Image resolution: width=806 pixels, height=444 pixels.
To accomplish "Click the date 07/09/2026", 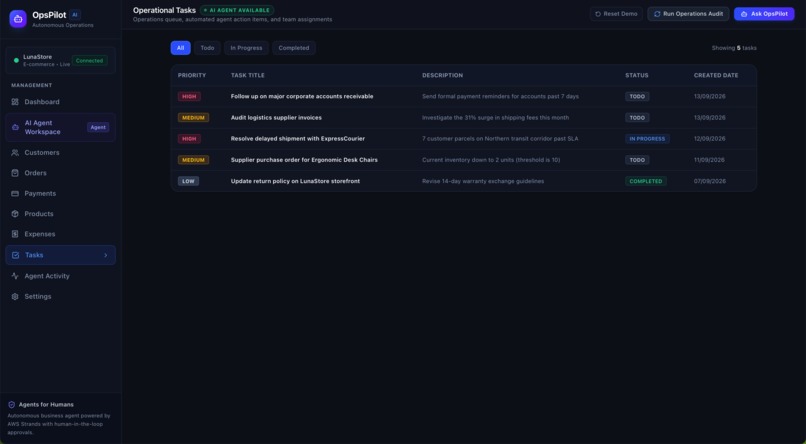I will pyautogui.click(x=710, y=181).
